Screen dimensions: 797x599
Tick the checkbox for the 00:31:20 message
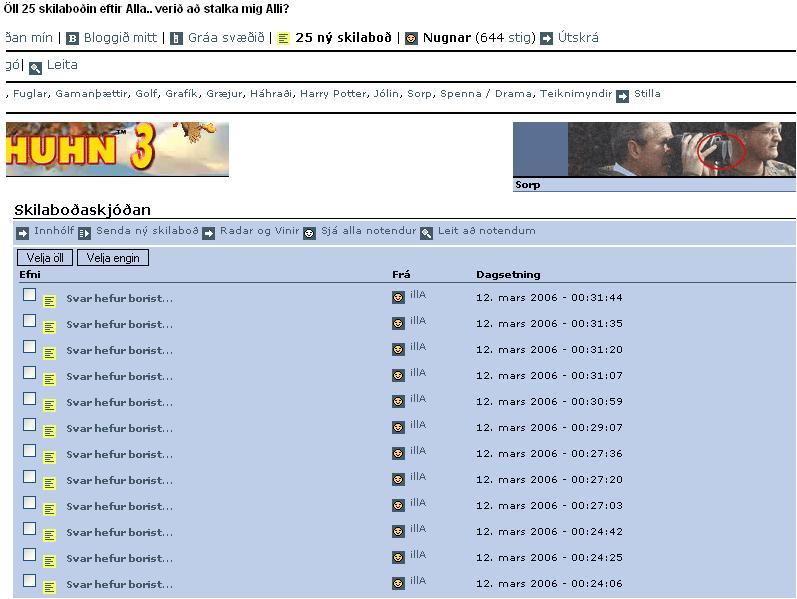pos(29,347)
